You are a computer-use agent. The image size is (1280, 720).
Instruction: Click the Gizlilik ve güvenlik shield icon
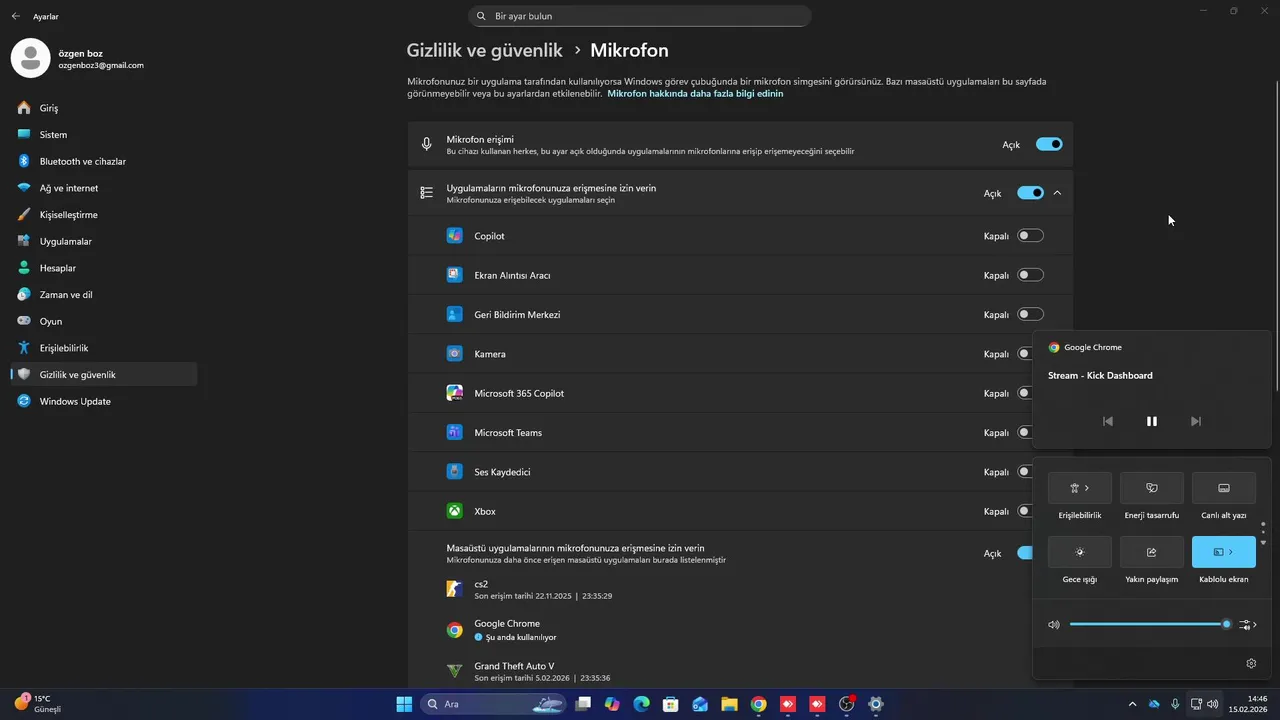tap(24, 375)
